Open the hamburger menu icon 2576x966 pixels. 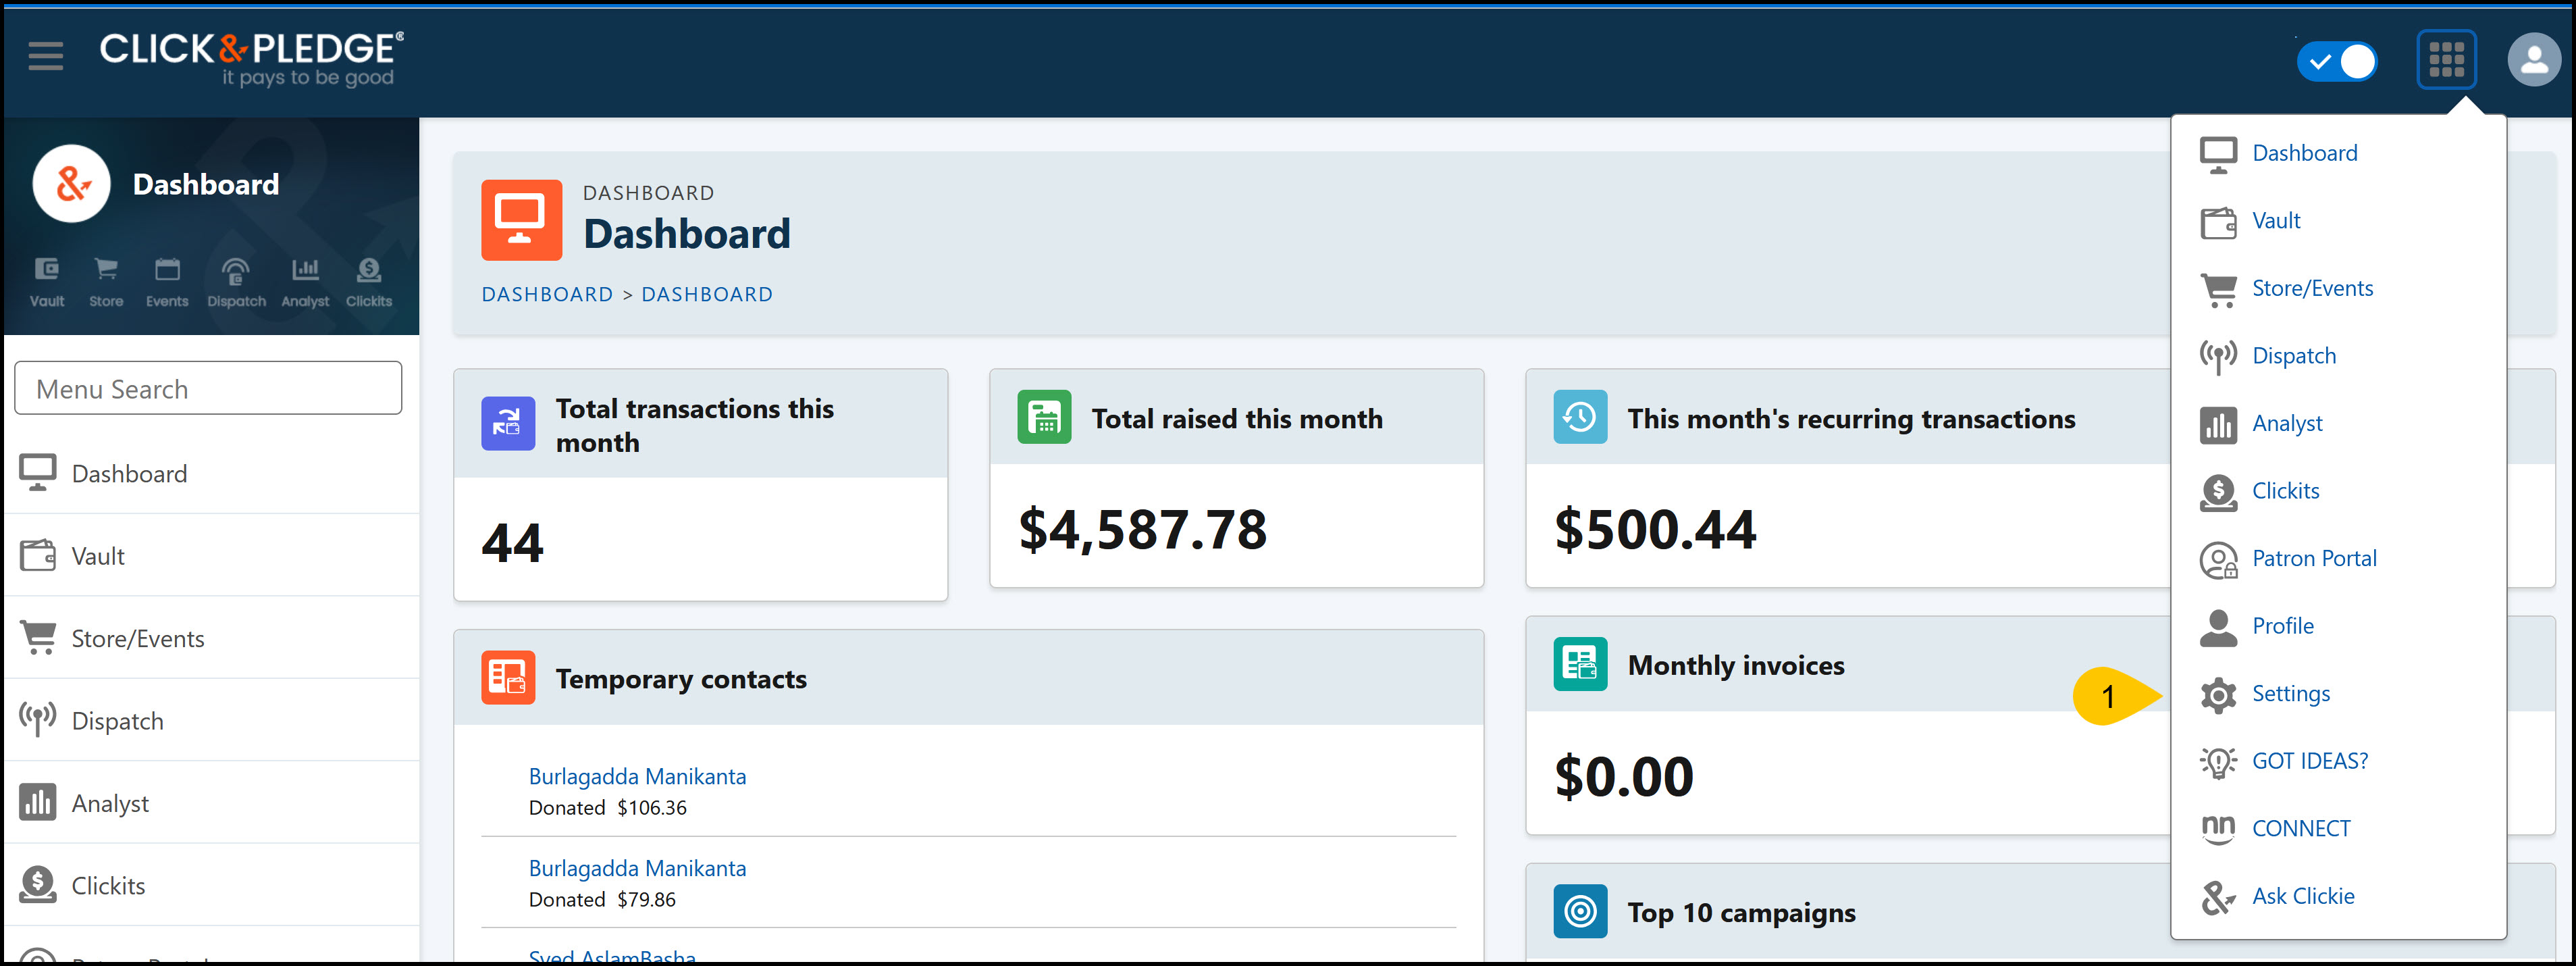coord(45,56)
